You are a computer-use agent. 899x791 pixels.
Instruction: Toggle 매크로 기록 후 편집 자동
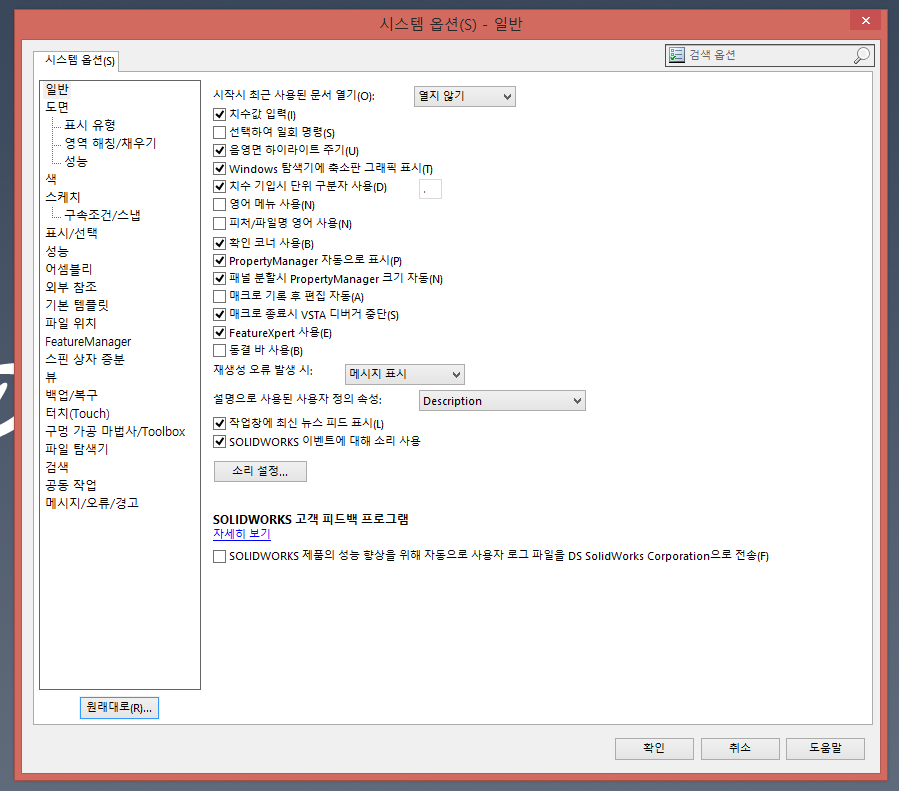pyautogui.click(x=218, y=296)
